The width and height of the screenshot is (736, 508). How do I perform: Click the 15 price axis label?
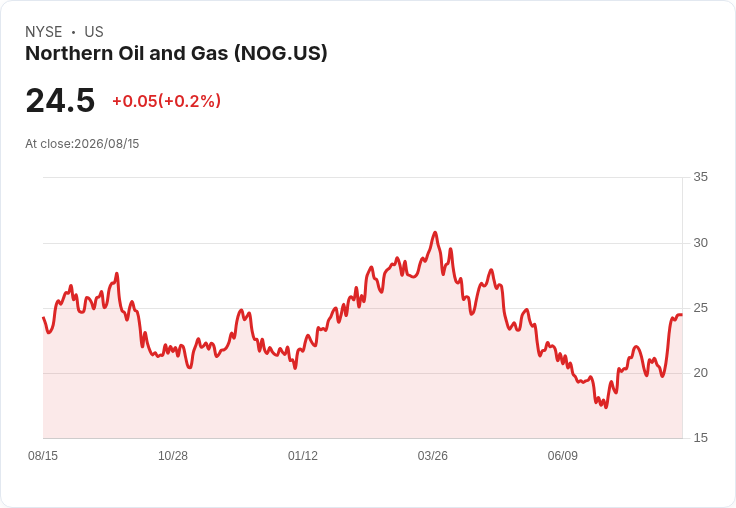click(x=700, y=438)
